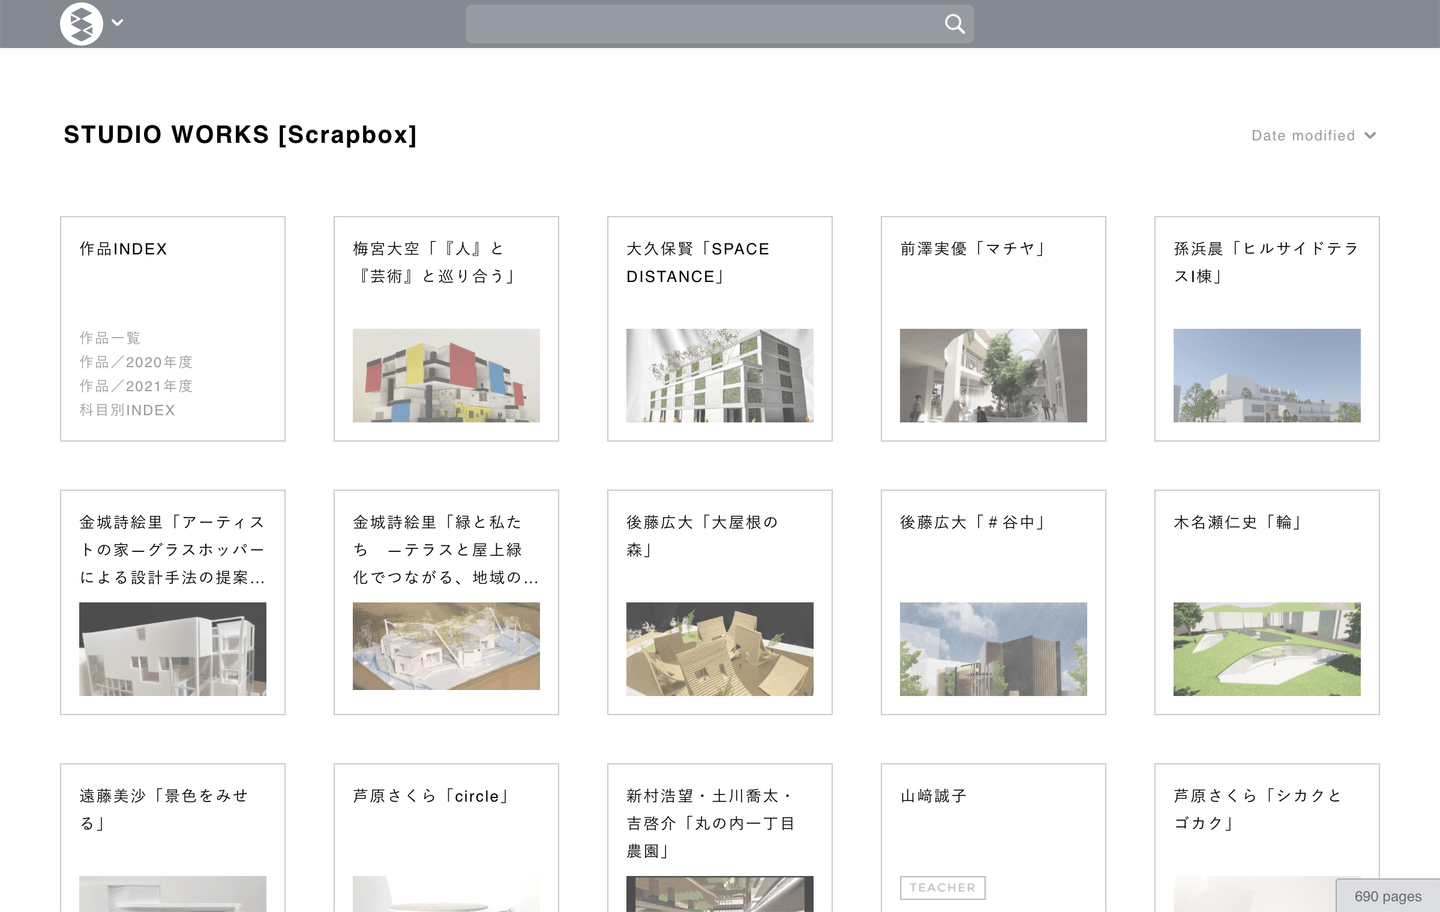This screenshot has width=1440, height=912.
Task: Open the Scrapbox project logo menu
Action: click(82, 23)
